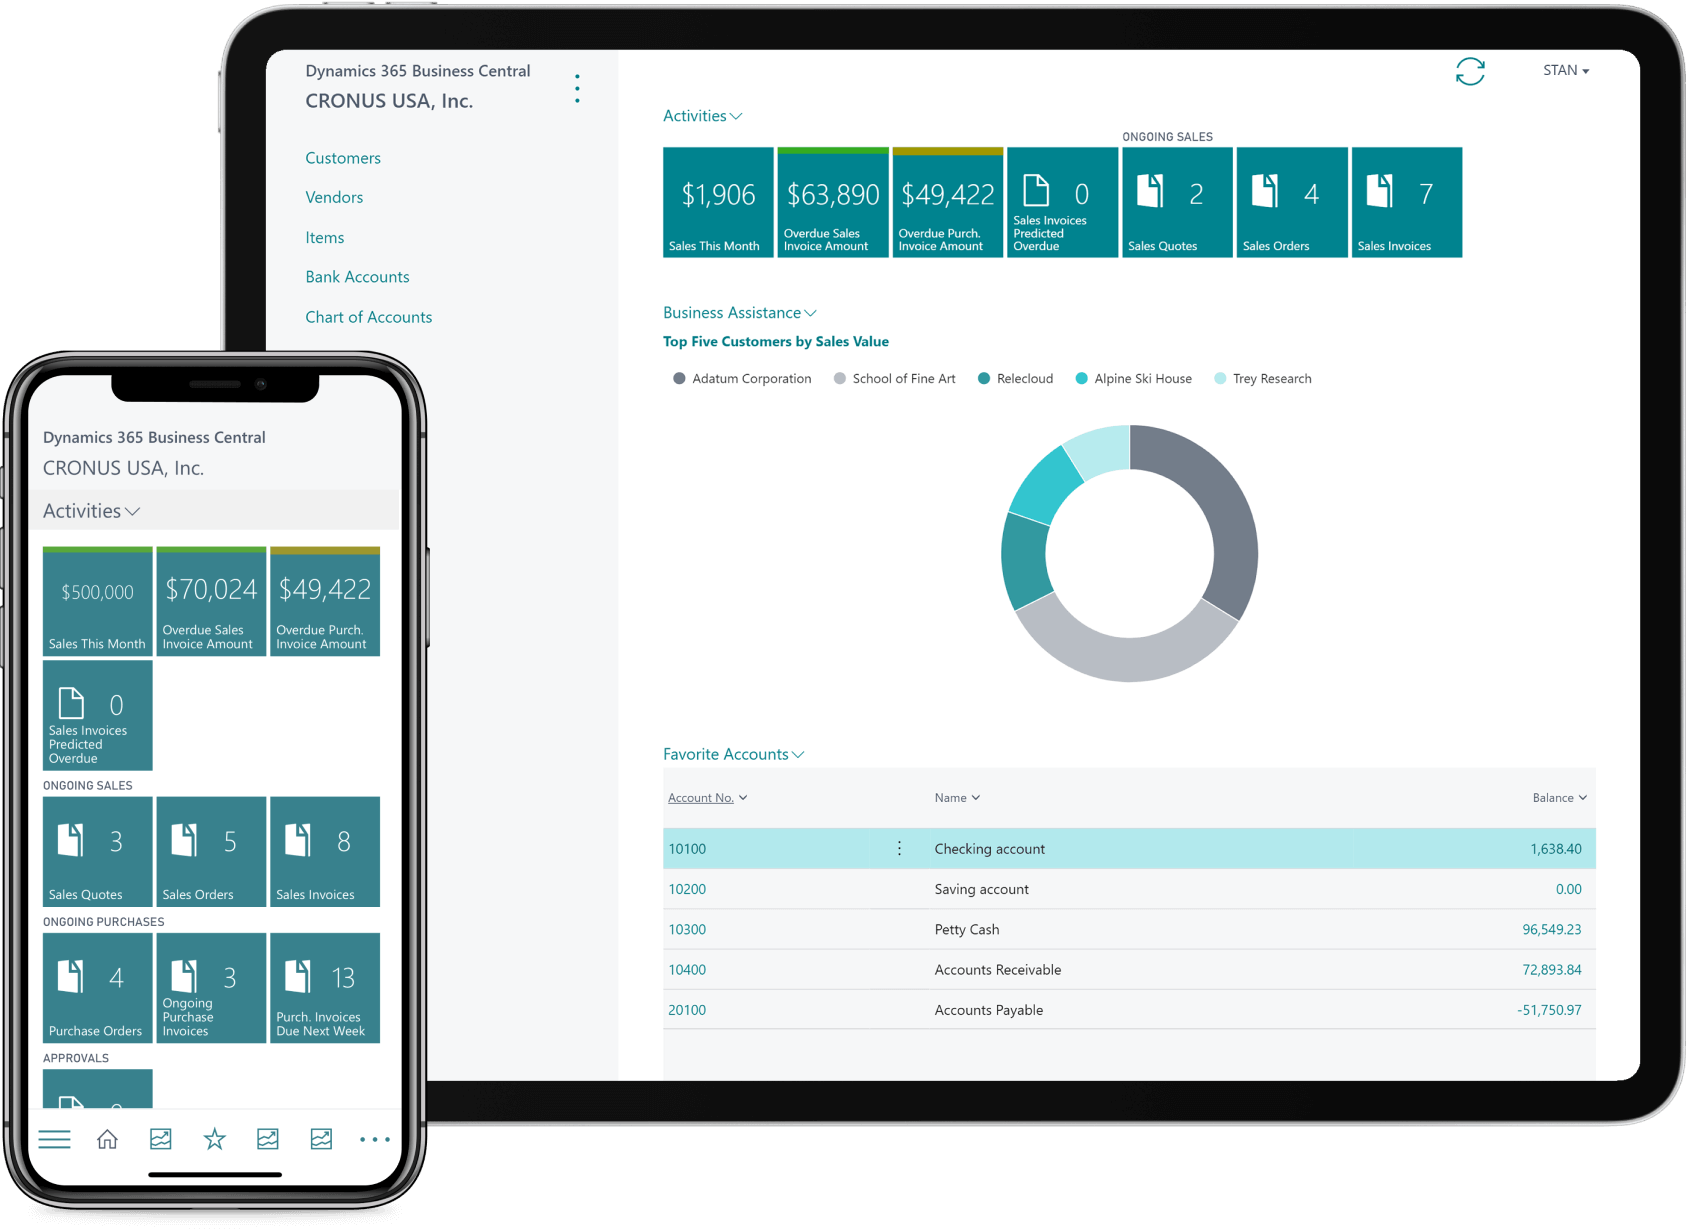The height and width of the screenshot is (1230, 1686).
Task: Open Purch. Invoices Due Next Week tile on phone
Action: point(325,988)
